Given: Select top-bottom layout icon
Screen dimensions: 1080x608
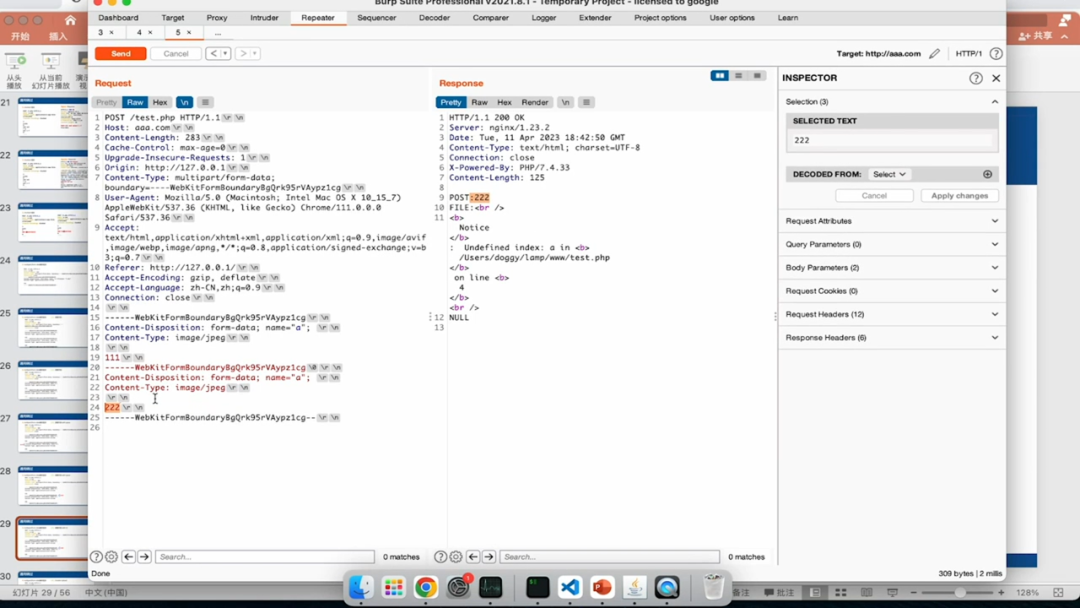Looking at the screenshot, I should 738,76.
